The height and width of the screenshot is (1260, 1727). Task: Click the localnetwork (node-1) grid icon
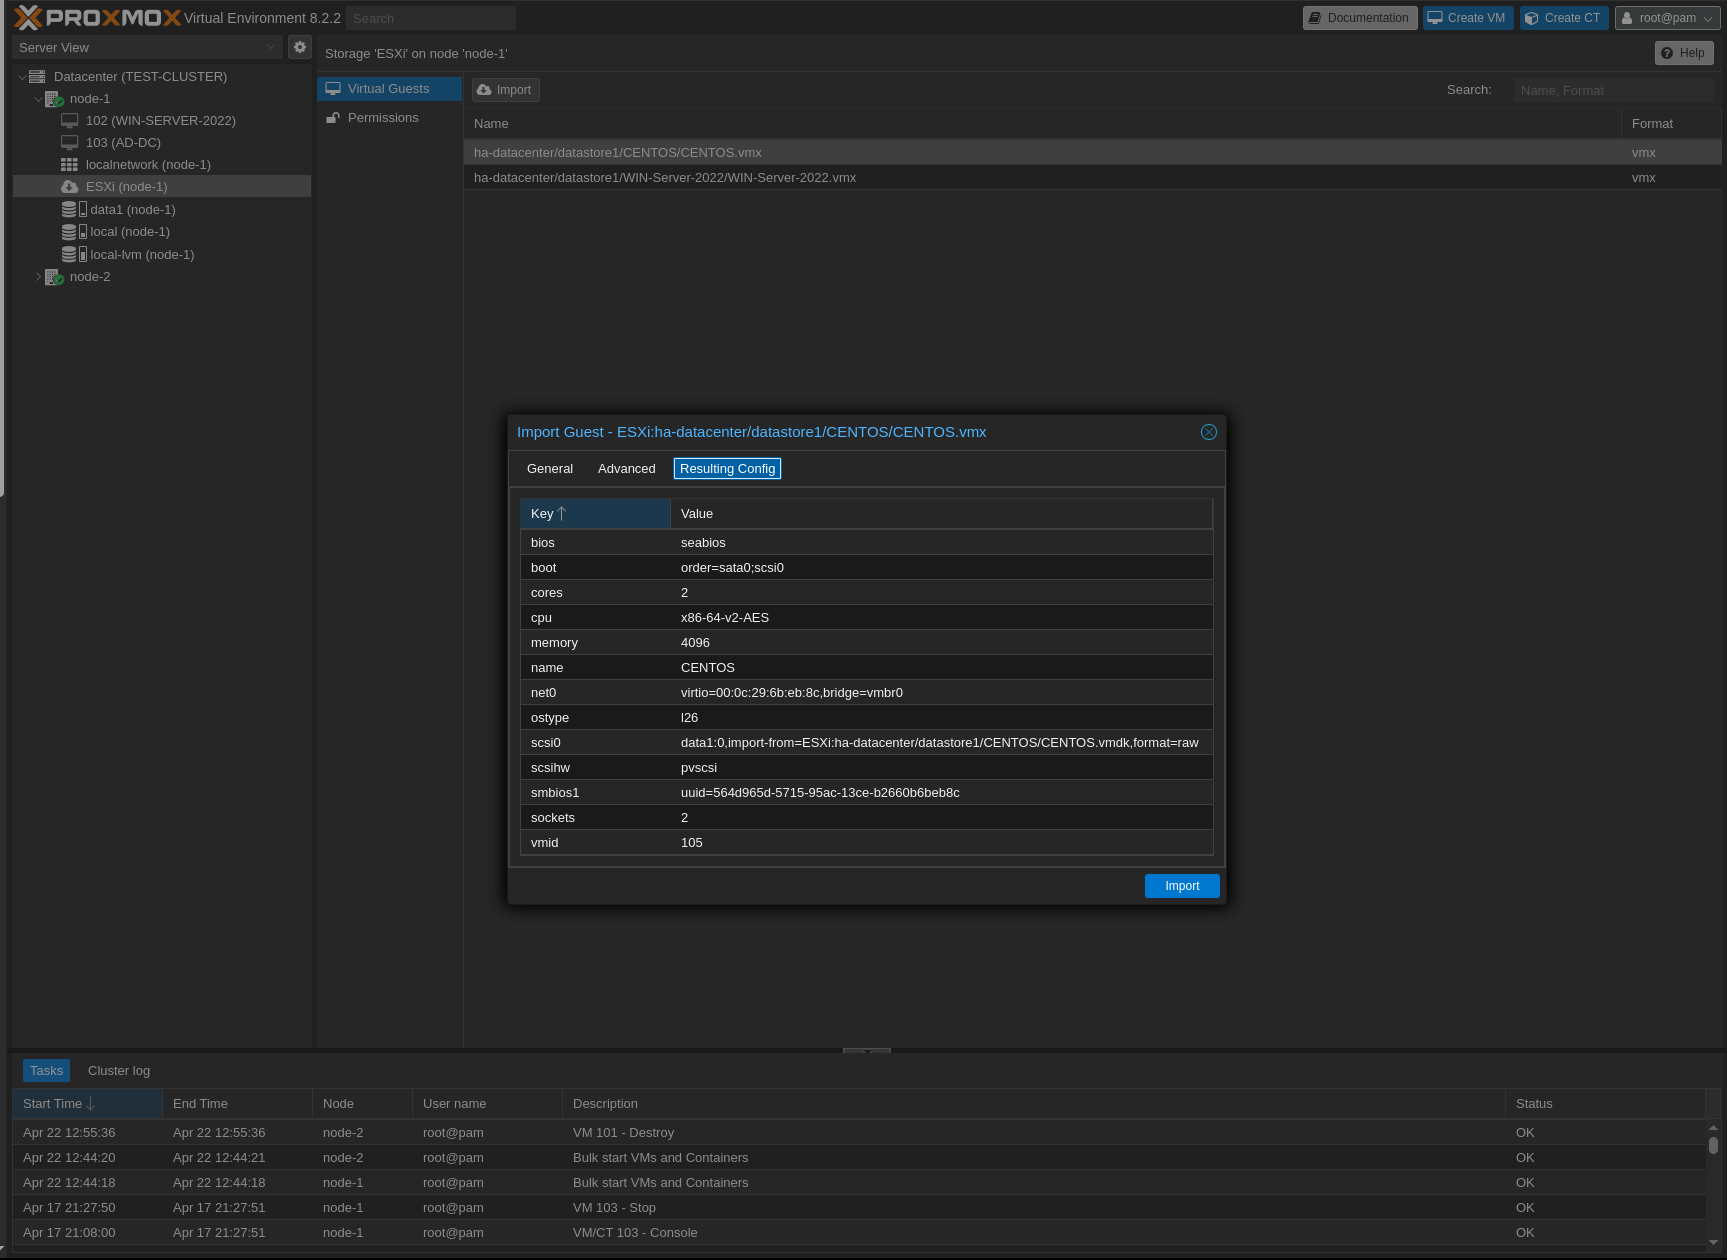pyautogui.click(x=69, y=165)
